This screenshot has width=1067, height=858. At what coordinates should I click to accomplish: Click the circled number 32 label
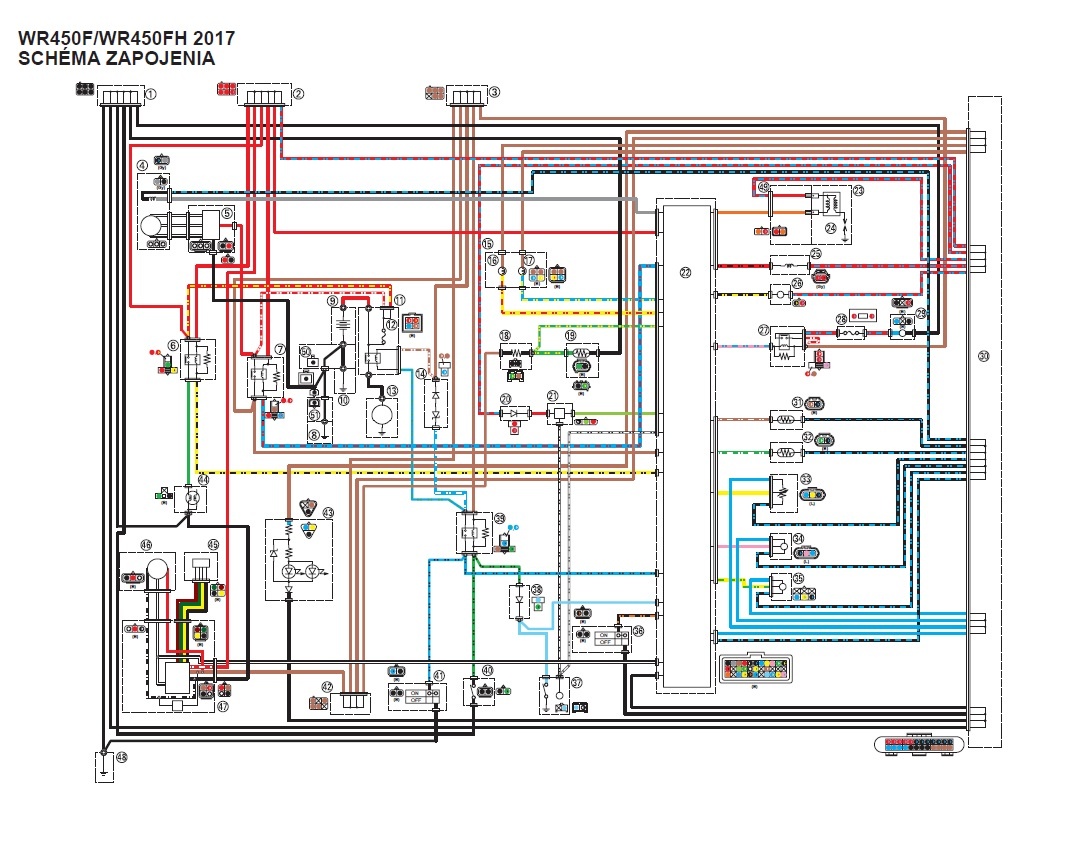click(807, 437)
